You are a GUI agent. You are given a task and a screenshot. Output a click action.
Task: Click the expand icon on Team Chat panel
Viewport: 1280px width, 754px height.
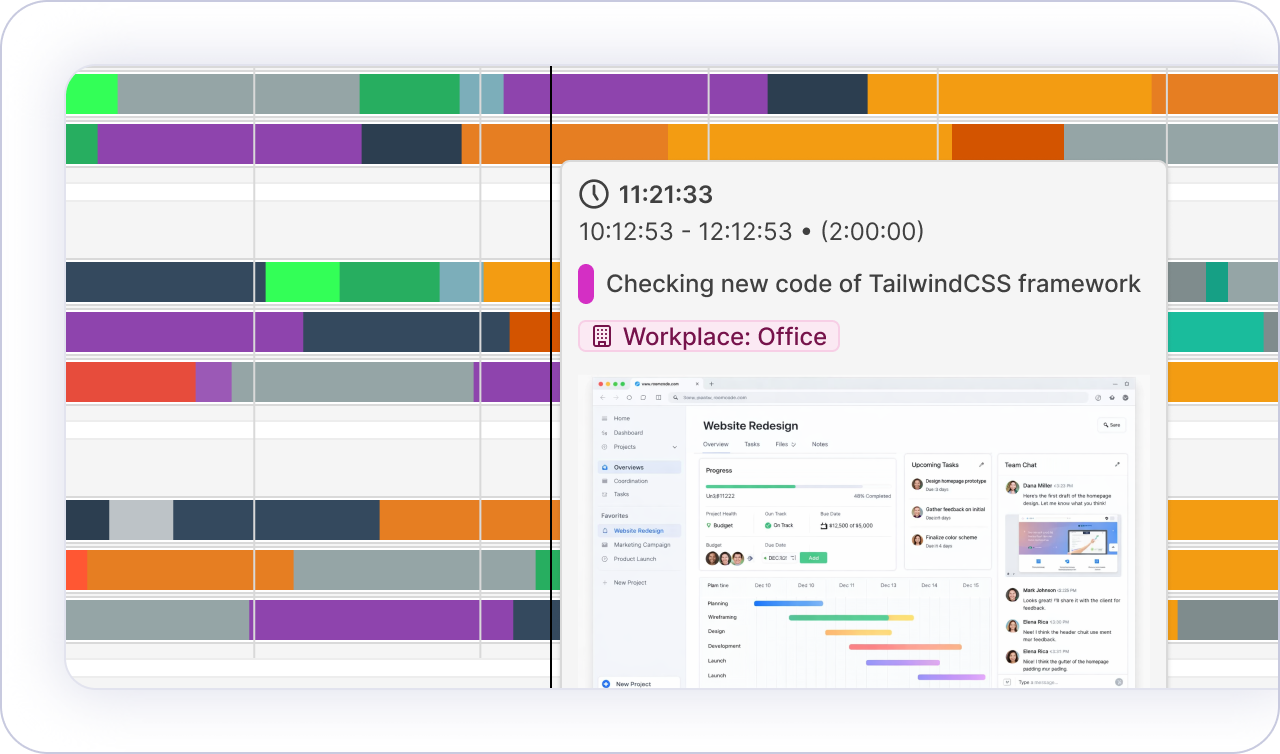coord(1117,465)
